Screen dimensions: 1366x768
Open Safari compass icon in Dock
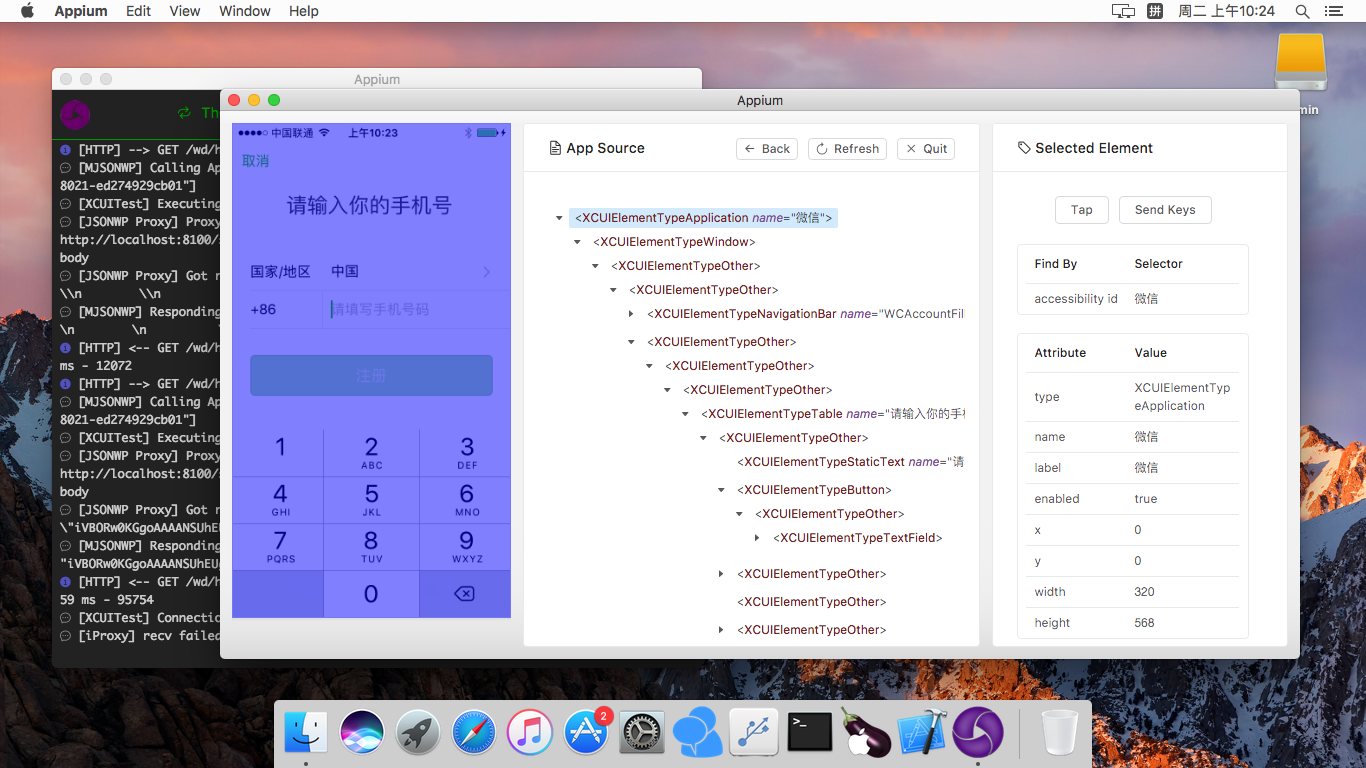[x=474, y=732]
